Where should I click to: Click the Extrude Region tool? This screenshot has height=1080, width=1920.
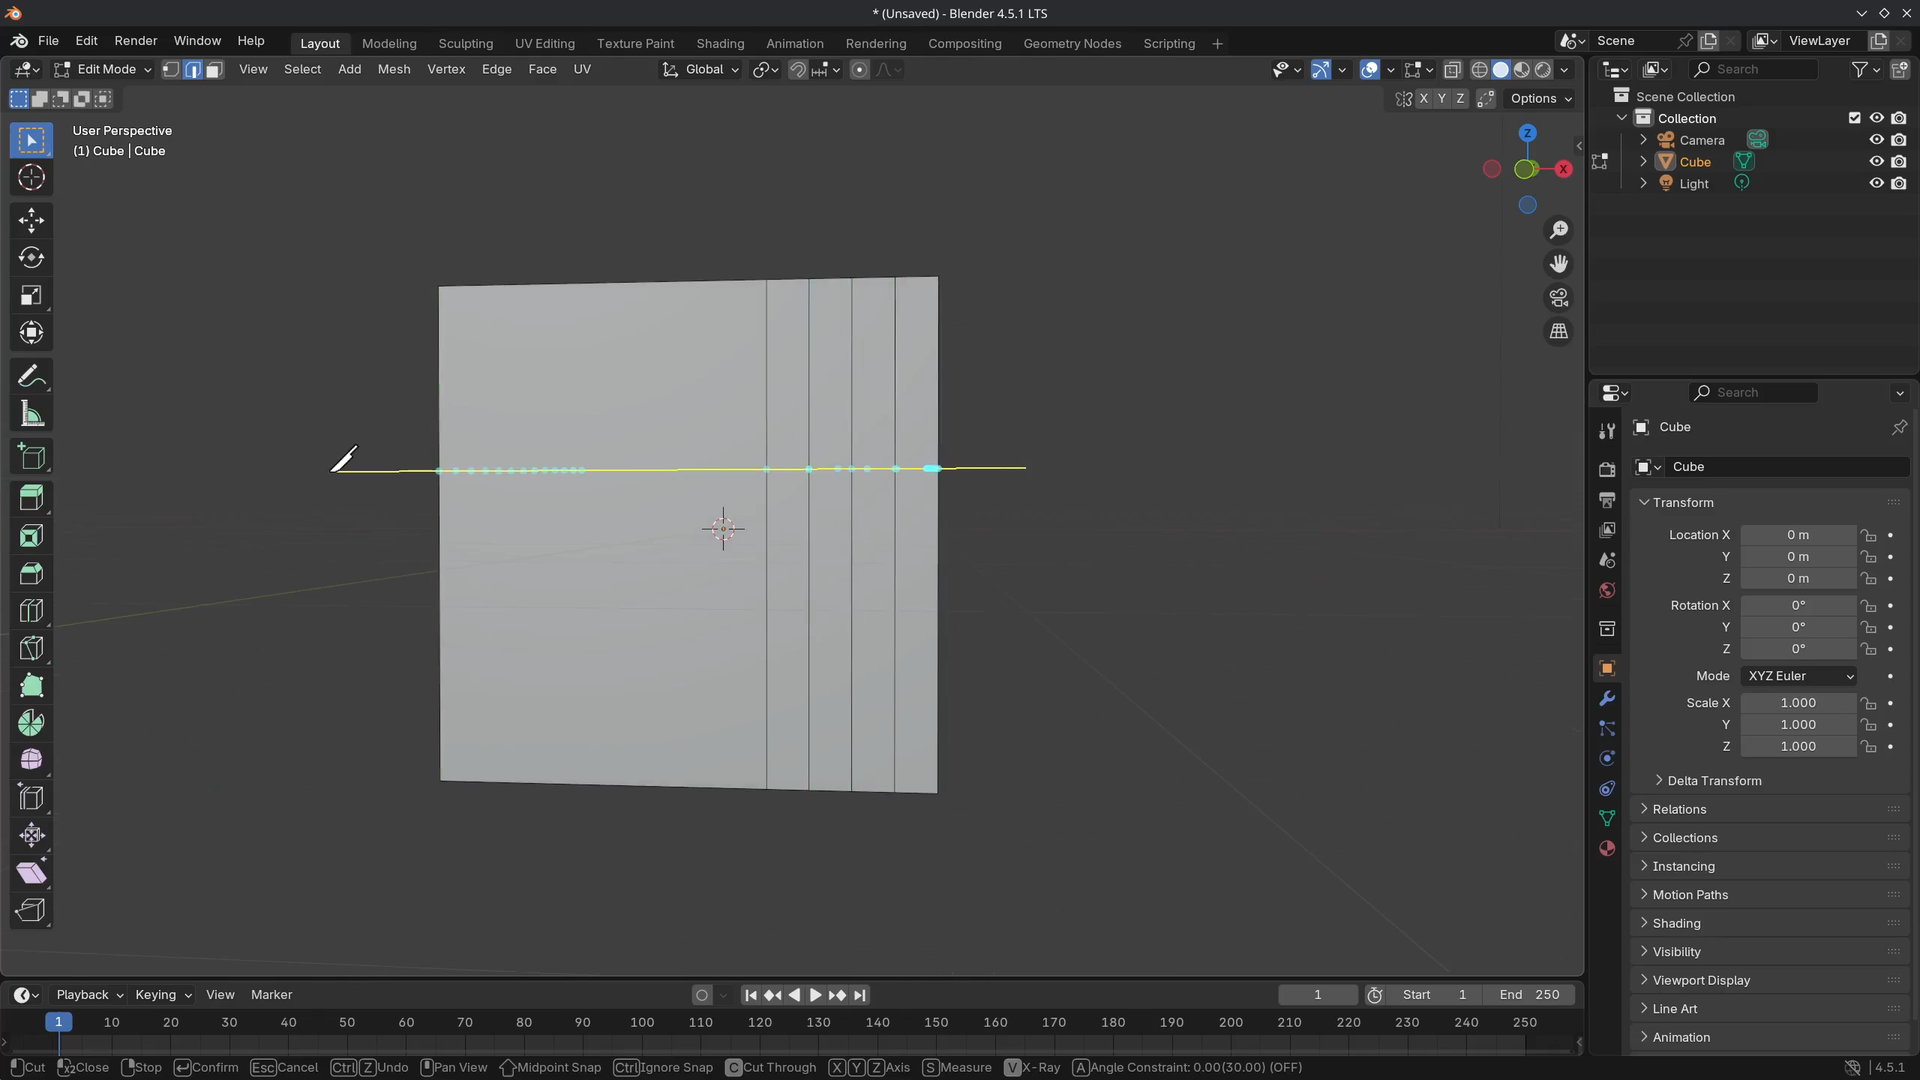click(31, 497)
